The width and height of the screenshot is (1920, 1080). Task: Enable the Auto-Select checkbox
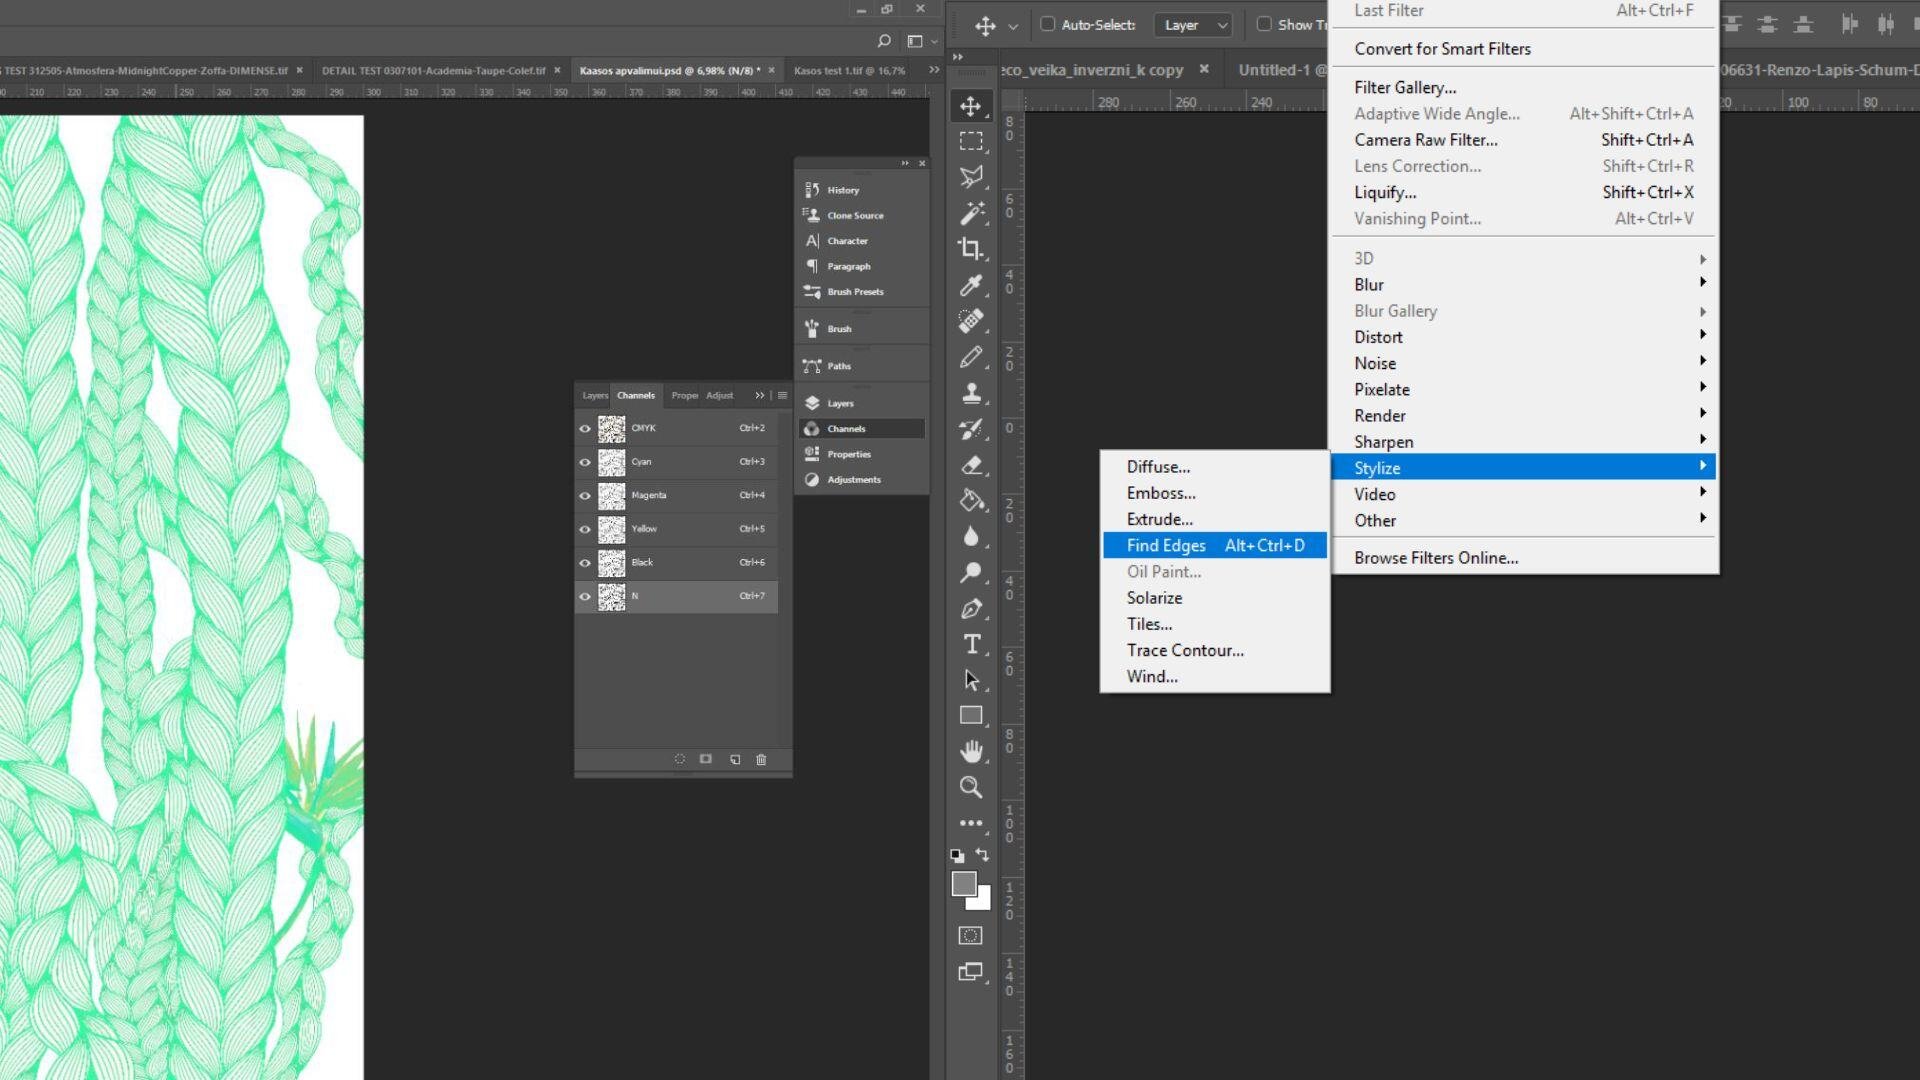1047,24
